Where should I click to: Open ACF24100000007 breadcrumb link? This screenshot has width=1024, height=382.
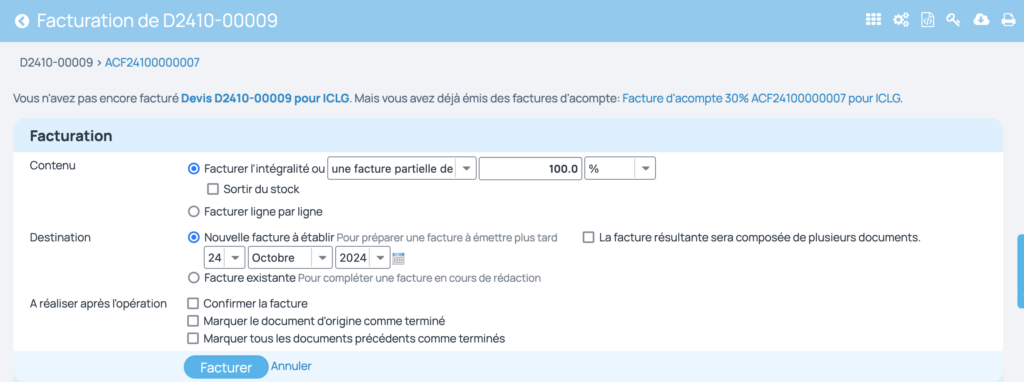[x=152, y=63]
